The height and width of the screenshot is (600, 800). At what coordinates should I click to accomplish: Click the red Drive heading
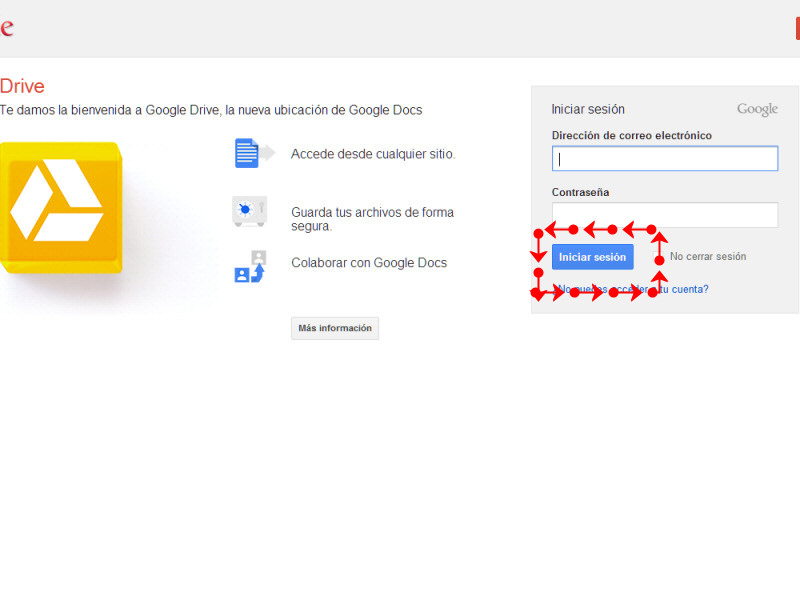pyautogui.click(x=22, y=86)
